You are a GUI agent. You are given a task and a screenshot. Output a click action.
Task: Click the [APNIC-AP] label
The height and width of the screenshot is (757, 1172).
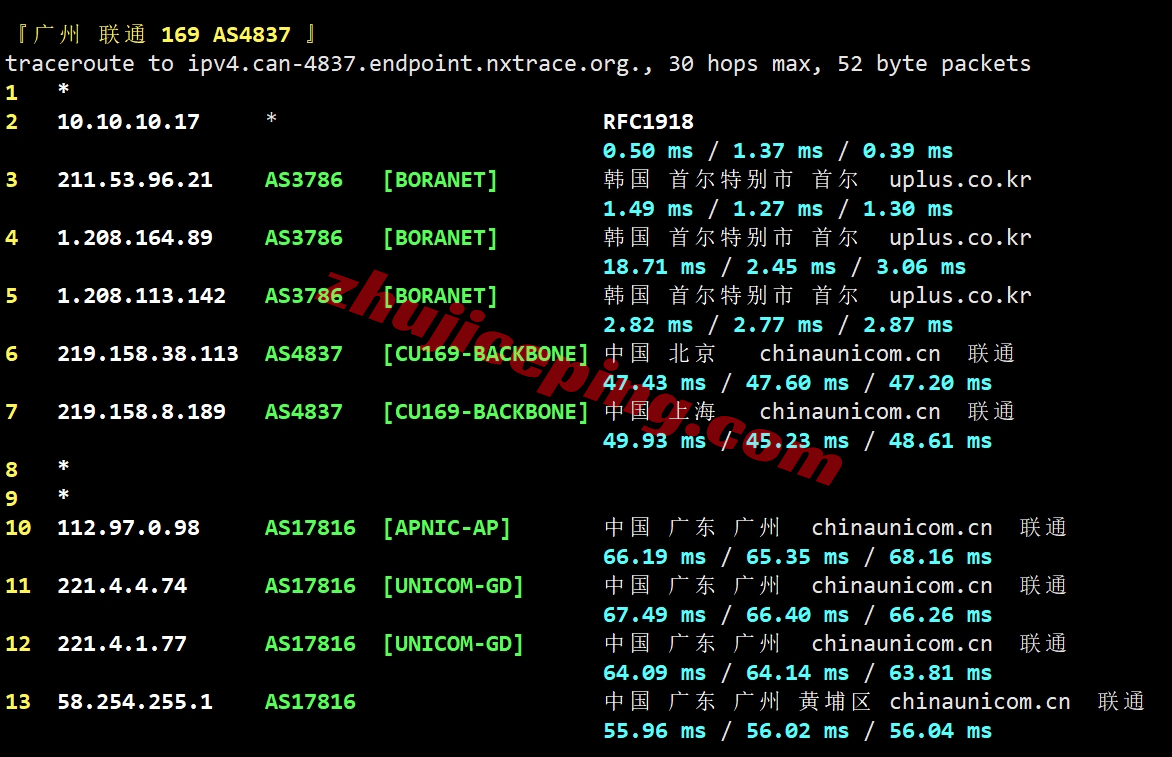coord(446,528)
